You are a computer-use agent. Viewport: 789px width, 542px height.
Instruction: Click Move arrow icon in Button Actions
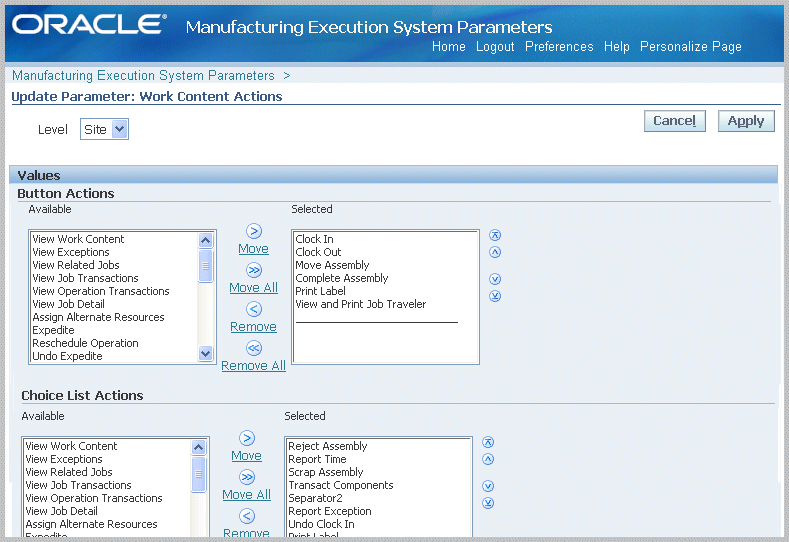254,231
